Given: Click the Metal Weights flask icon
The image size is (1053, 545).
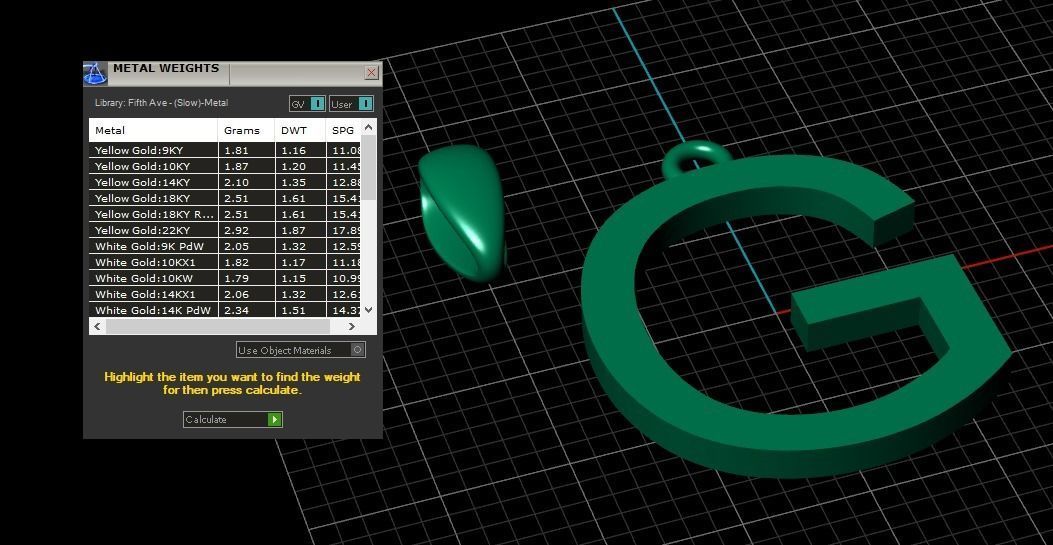Looking at the screenshot, I should tap(95, 73).
